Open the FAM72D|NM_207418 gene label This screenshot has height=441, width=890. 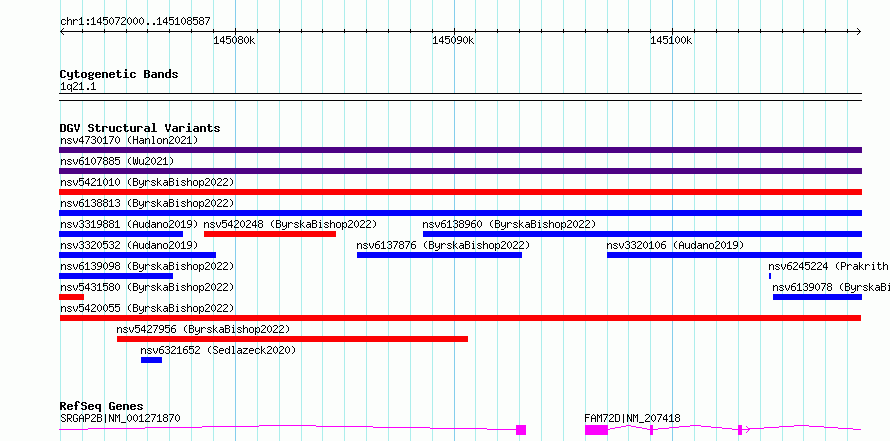pos(632,418)
